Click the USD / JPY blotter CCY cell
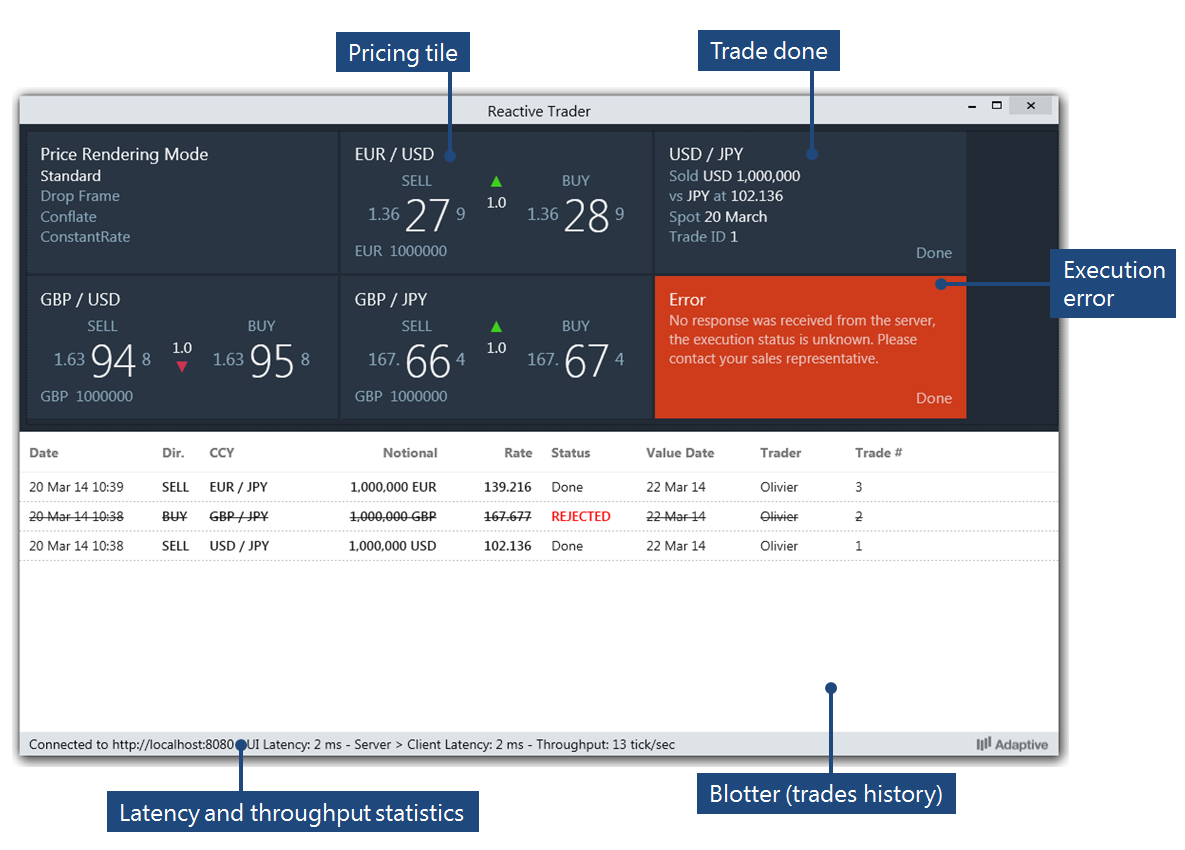1185x850 pixels. [240, 546]
